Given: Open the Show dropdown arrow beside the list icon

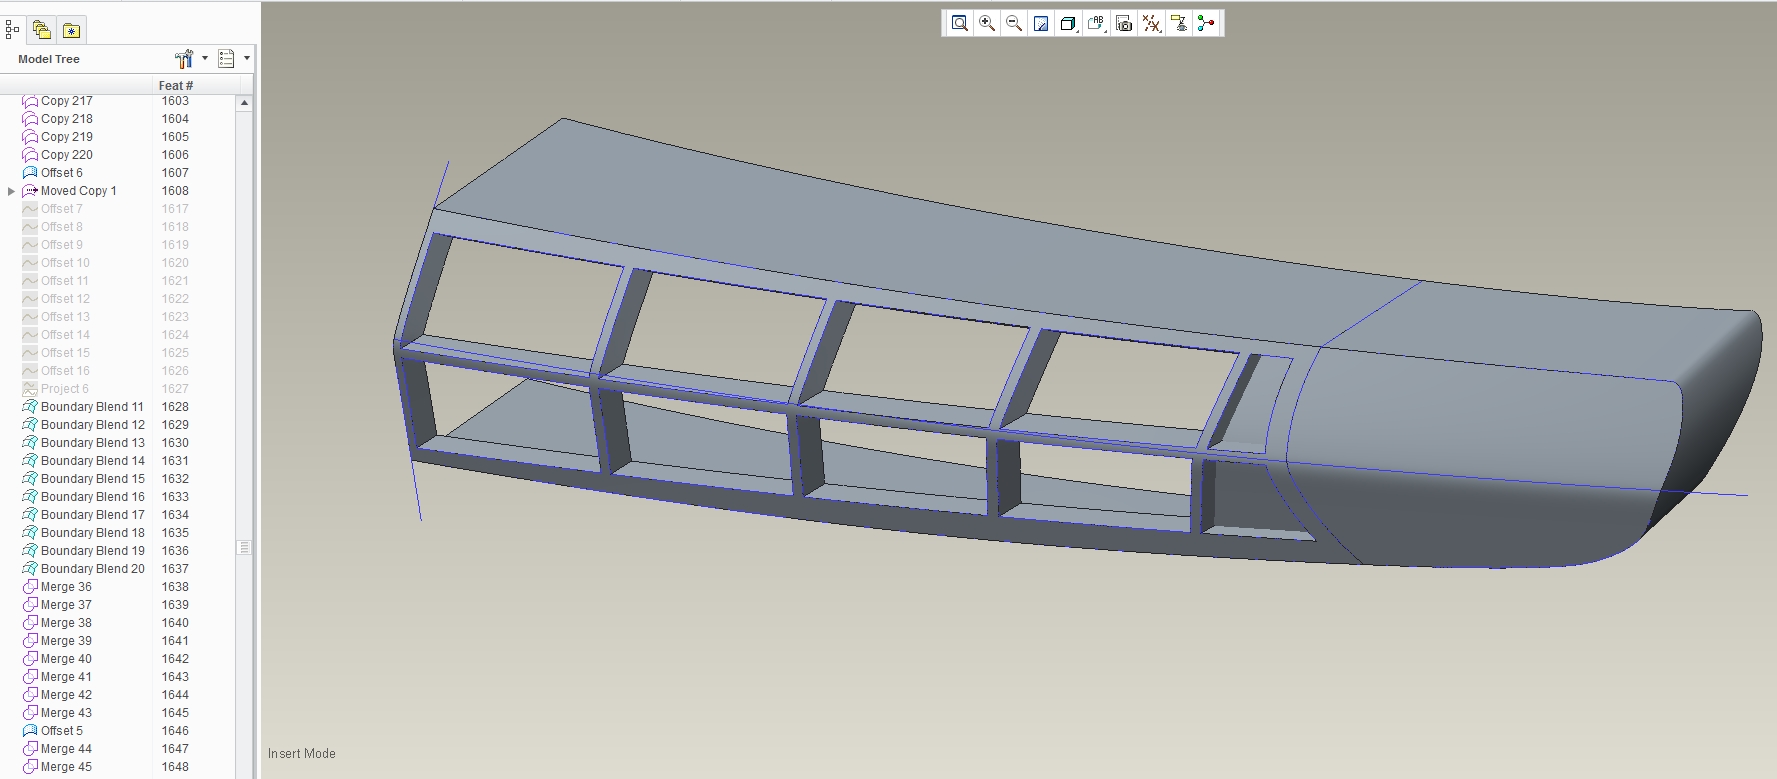Looking at the screenshot, I should [x=247, y=58].
